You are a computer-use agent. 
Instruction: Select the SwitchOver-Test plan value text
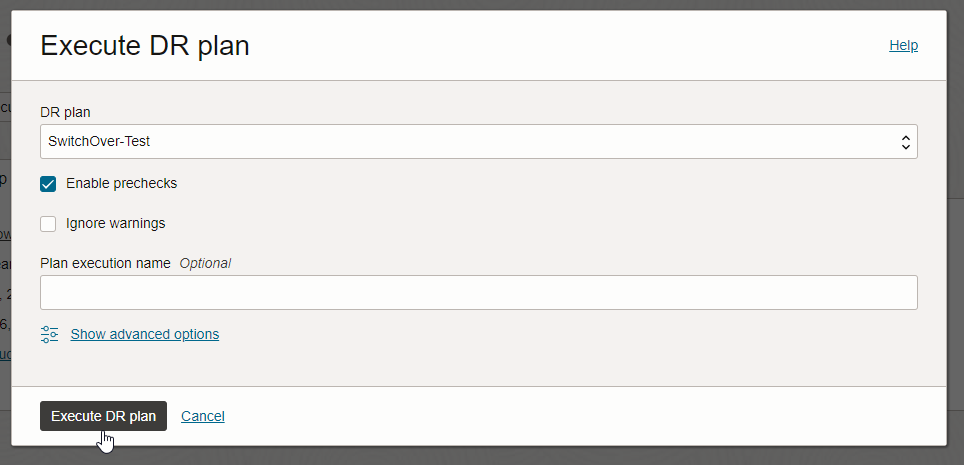99,142
